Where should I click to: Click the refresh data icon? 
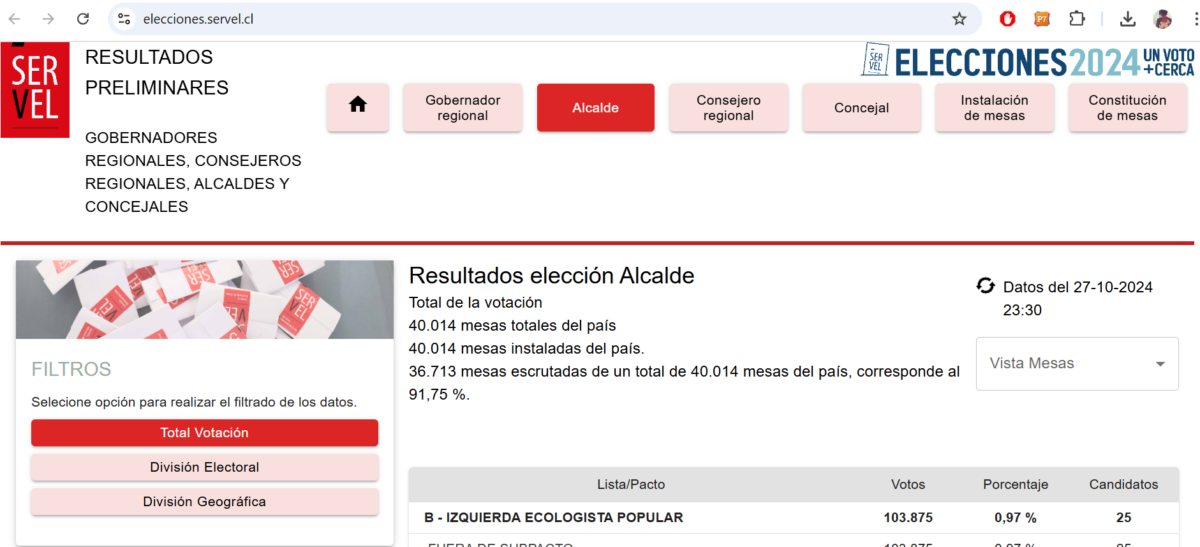[985, 287]
